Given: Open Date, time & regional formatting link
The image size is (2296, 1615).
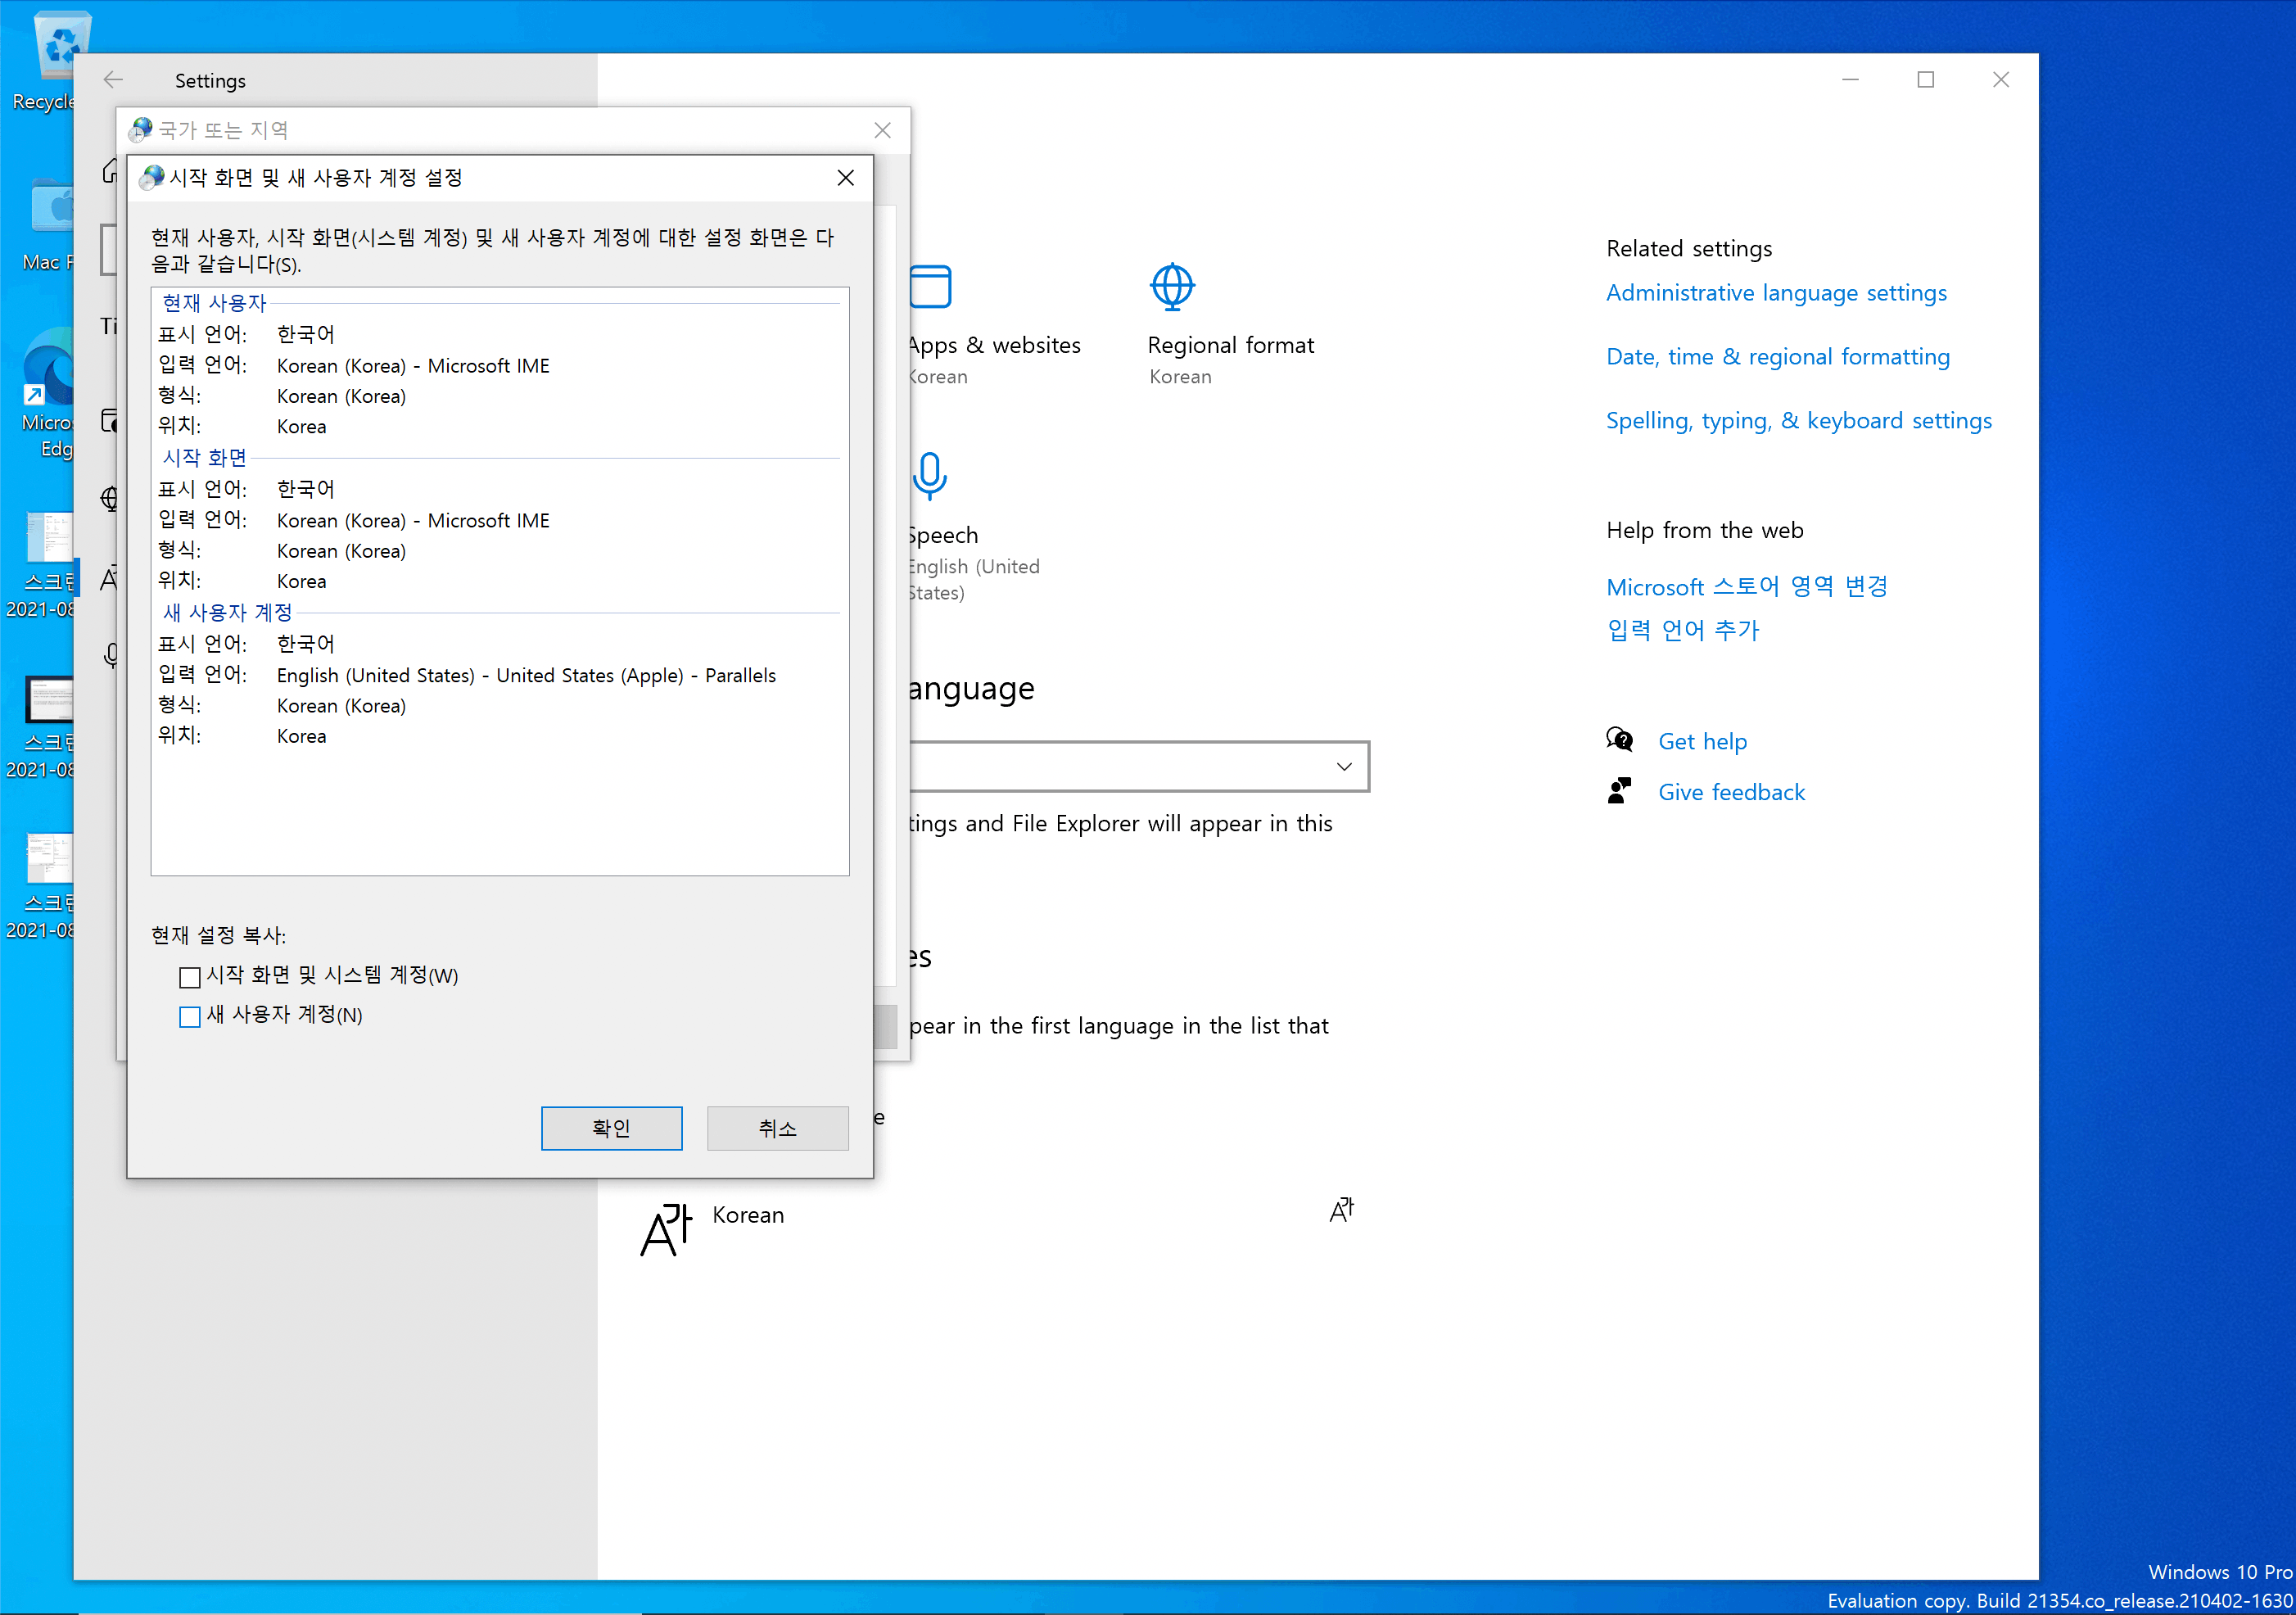Looking at the screenshot, I should click(1777, 357).
